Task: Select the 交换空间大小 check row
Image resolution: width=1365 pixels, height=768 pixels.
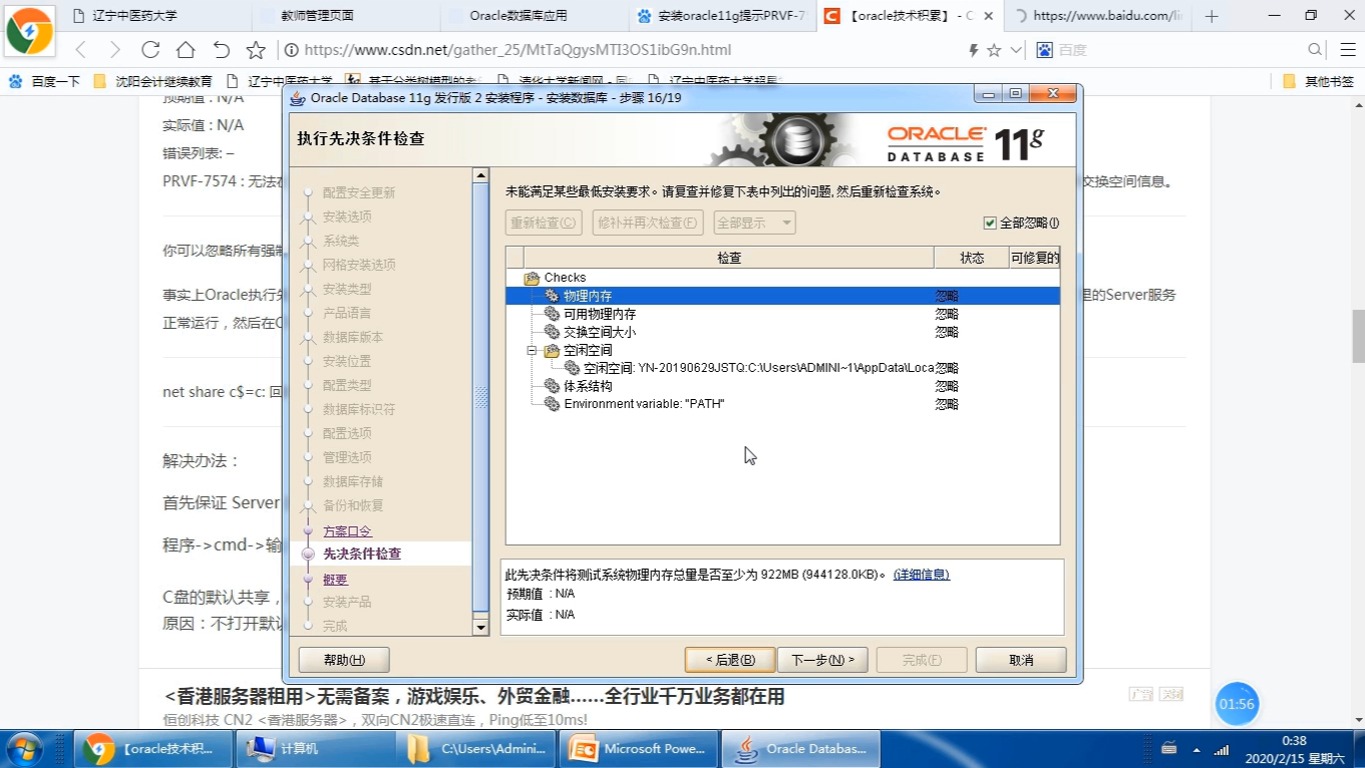Action: pyautogui.click(x=782, y=332)
